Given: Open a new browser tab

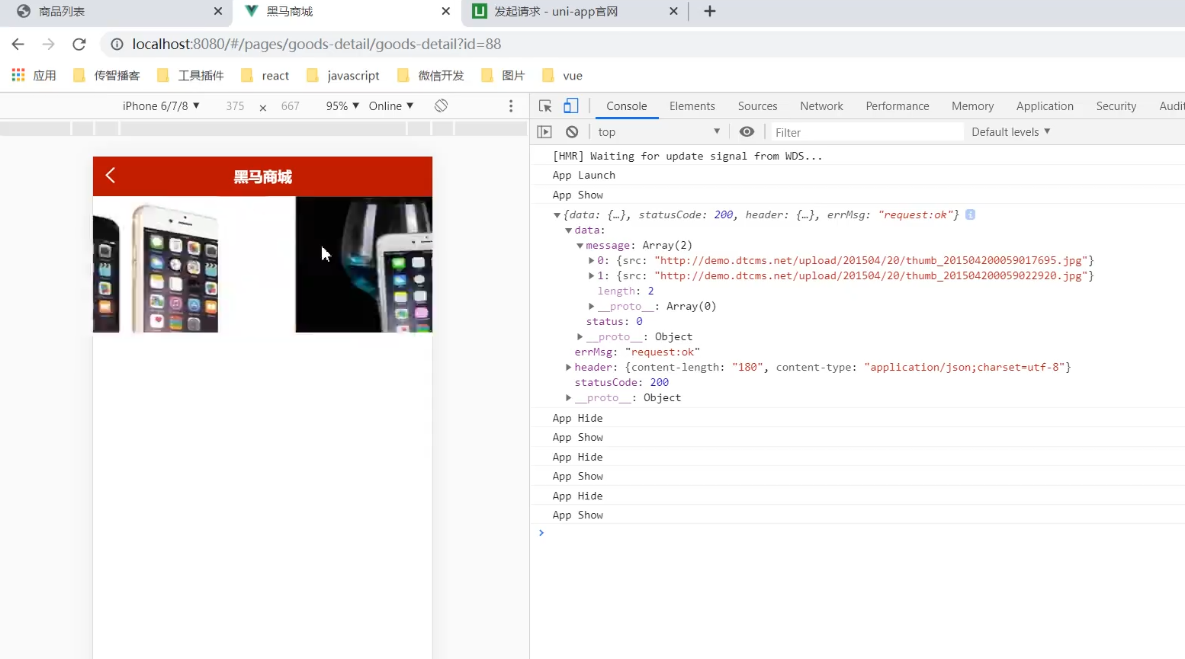Looking at the screenshot, I should point(710,11).
